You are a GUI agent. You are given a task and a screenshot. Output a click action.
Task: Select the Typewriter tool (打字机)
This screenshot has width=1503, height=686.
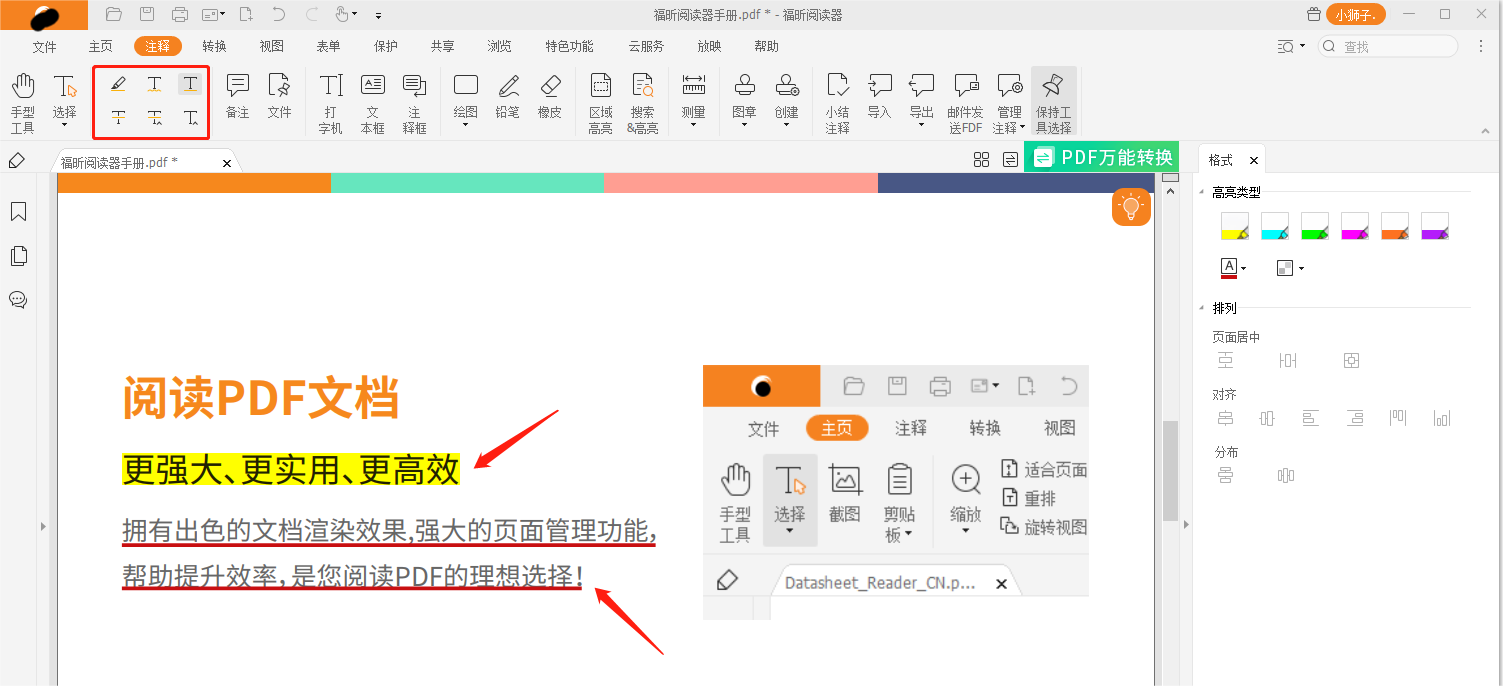pyautogui.click(x=330, y=102)
